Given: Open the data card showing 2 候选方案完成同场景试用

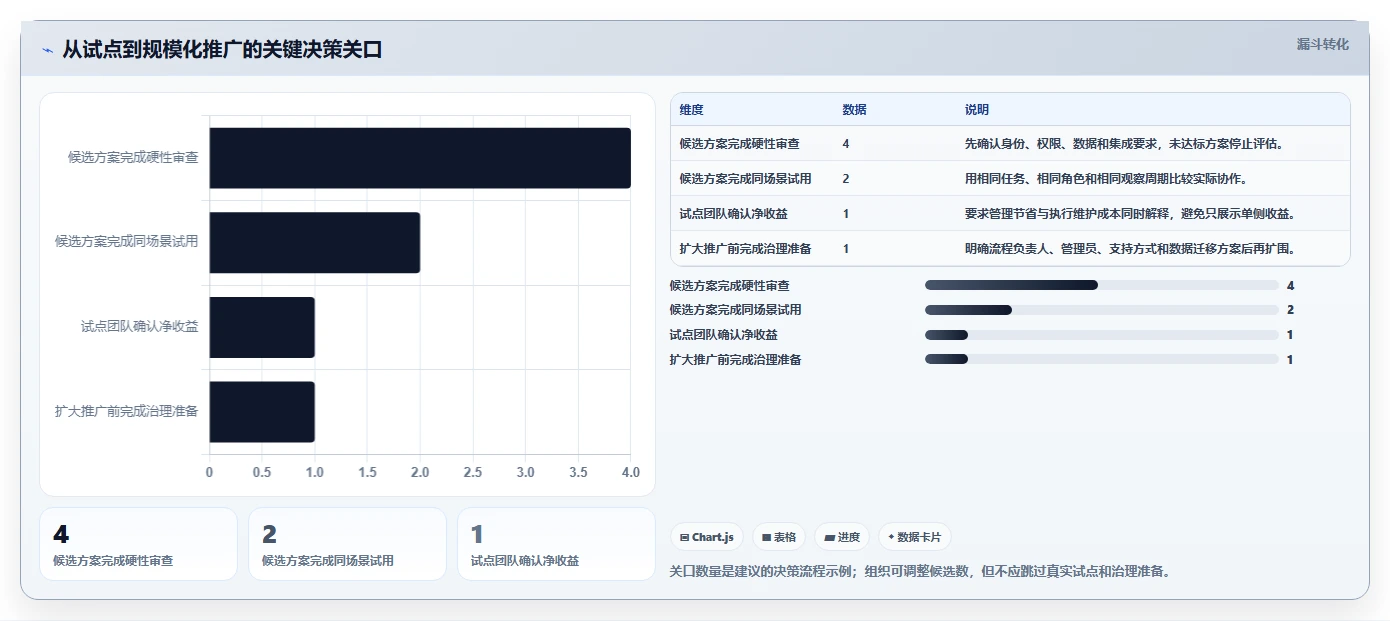Looking at the screenshot, I should (347, 544).
